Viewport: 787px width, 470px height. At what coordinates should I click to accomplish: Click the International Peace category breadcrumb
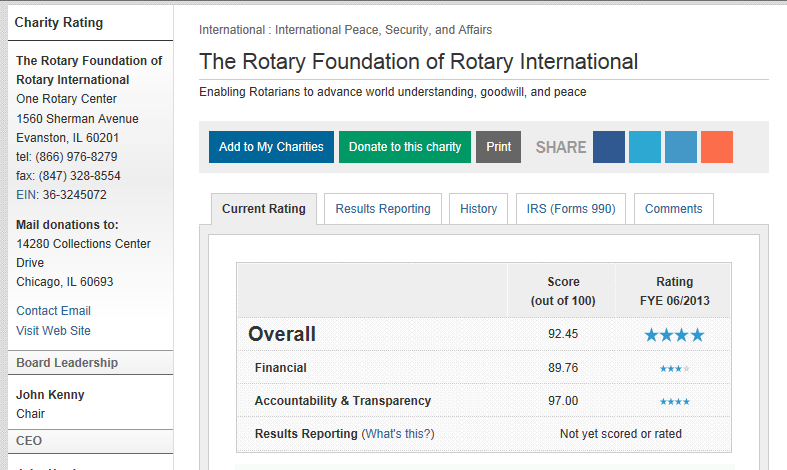pos(383,30)
